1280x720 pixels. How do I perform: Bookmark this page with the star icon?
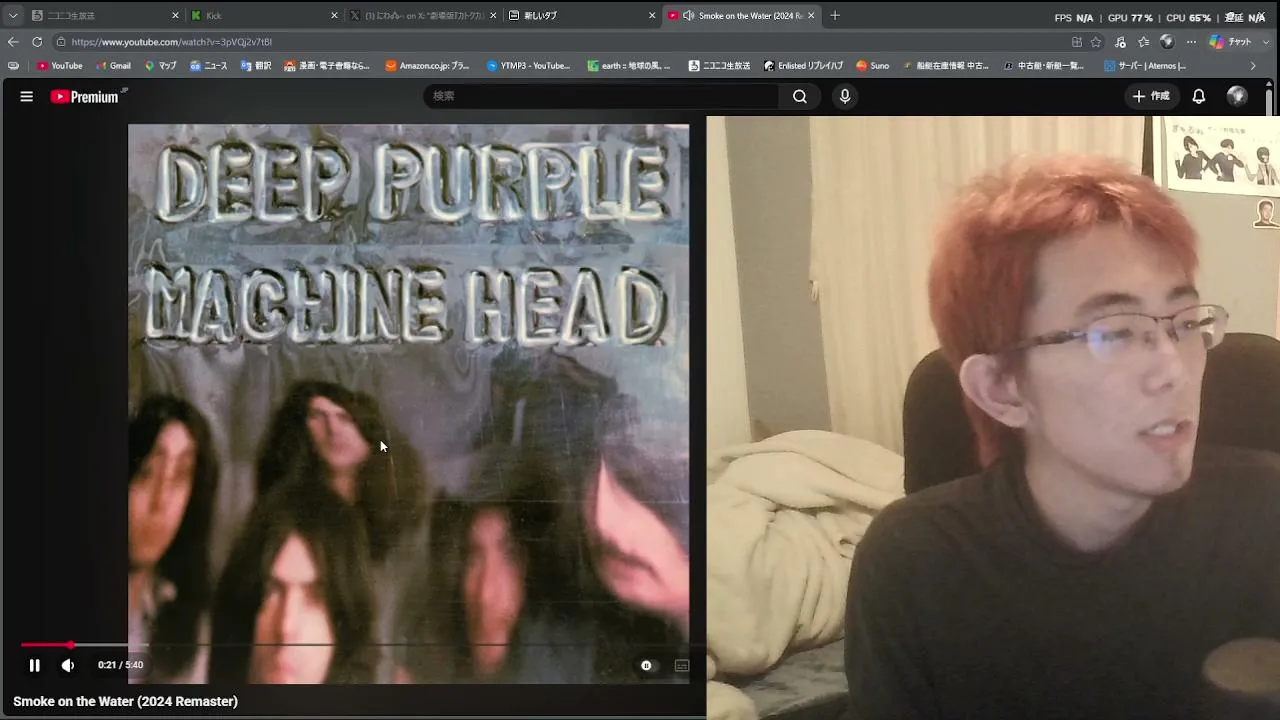(x=1096, y=42)
